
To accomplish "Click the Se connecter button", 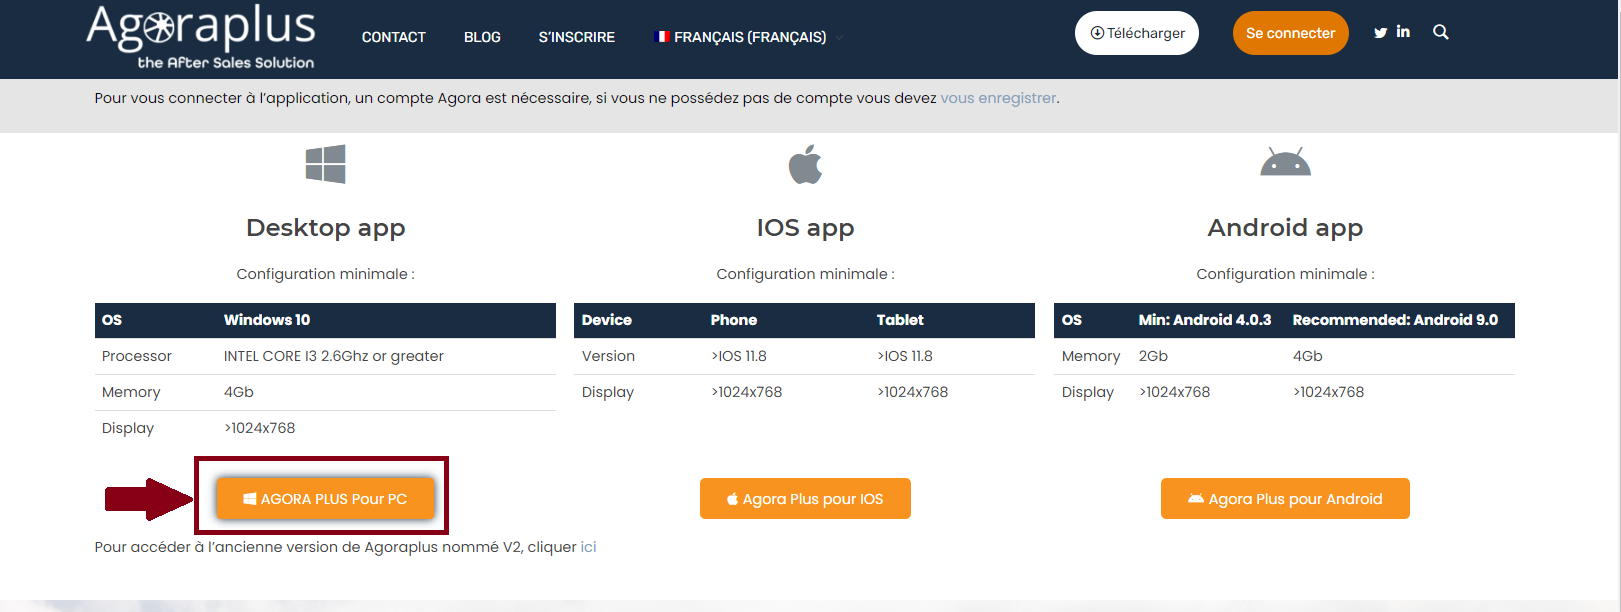I will coord(1290,33).
